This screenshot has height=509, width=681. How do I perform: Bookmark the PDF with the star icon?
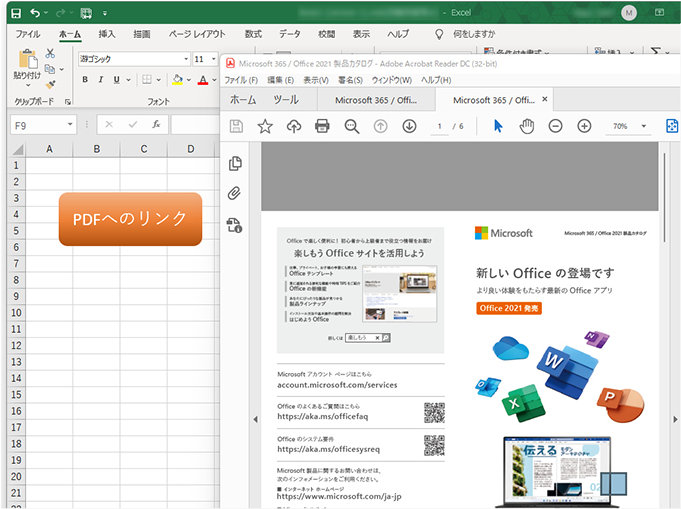[x=265, y=126]
